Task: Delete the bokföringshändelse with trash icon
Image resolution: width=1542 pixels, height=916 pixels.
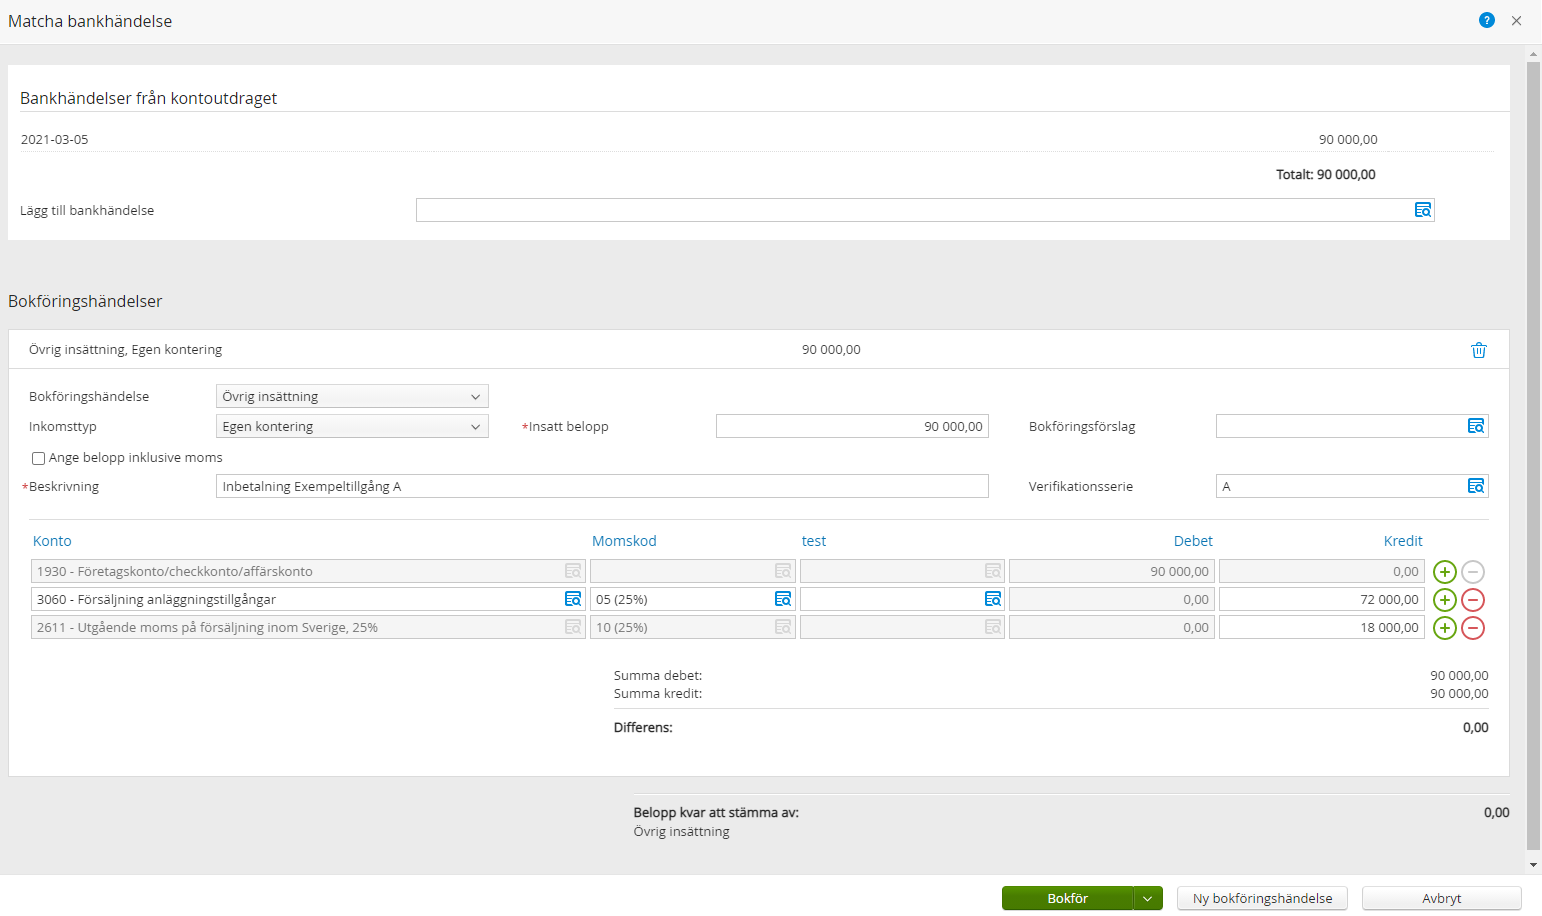Action: 1478,350
